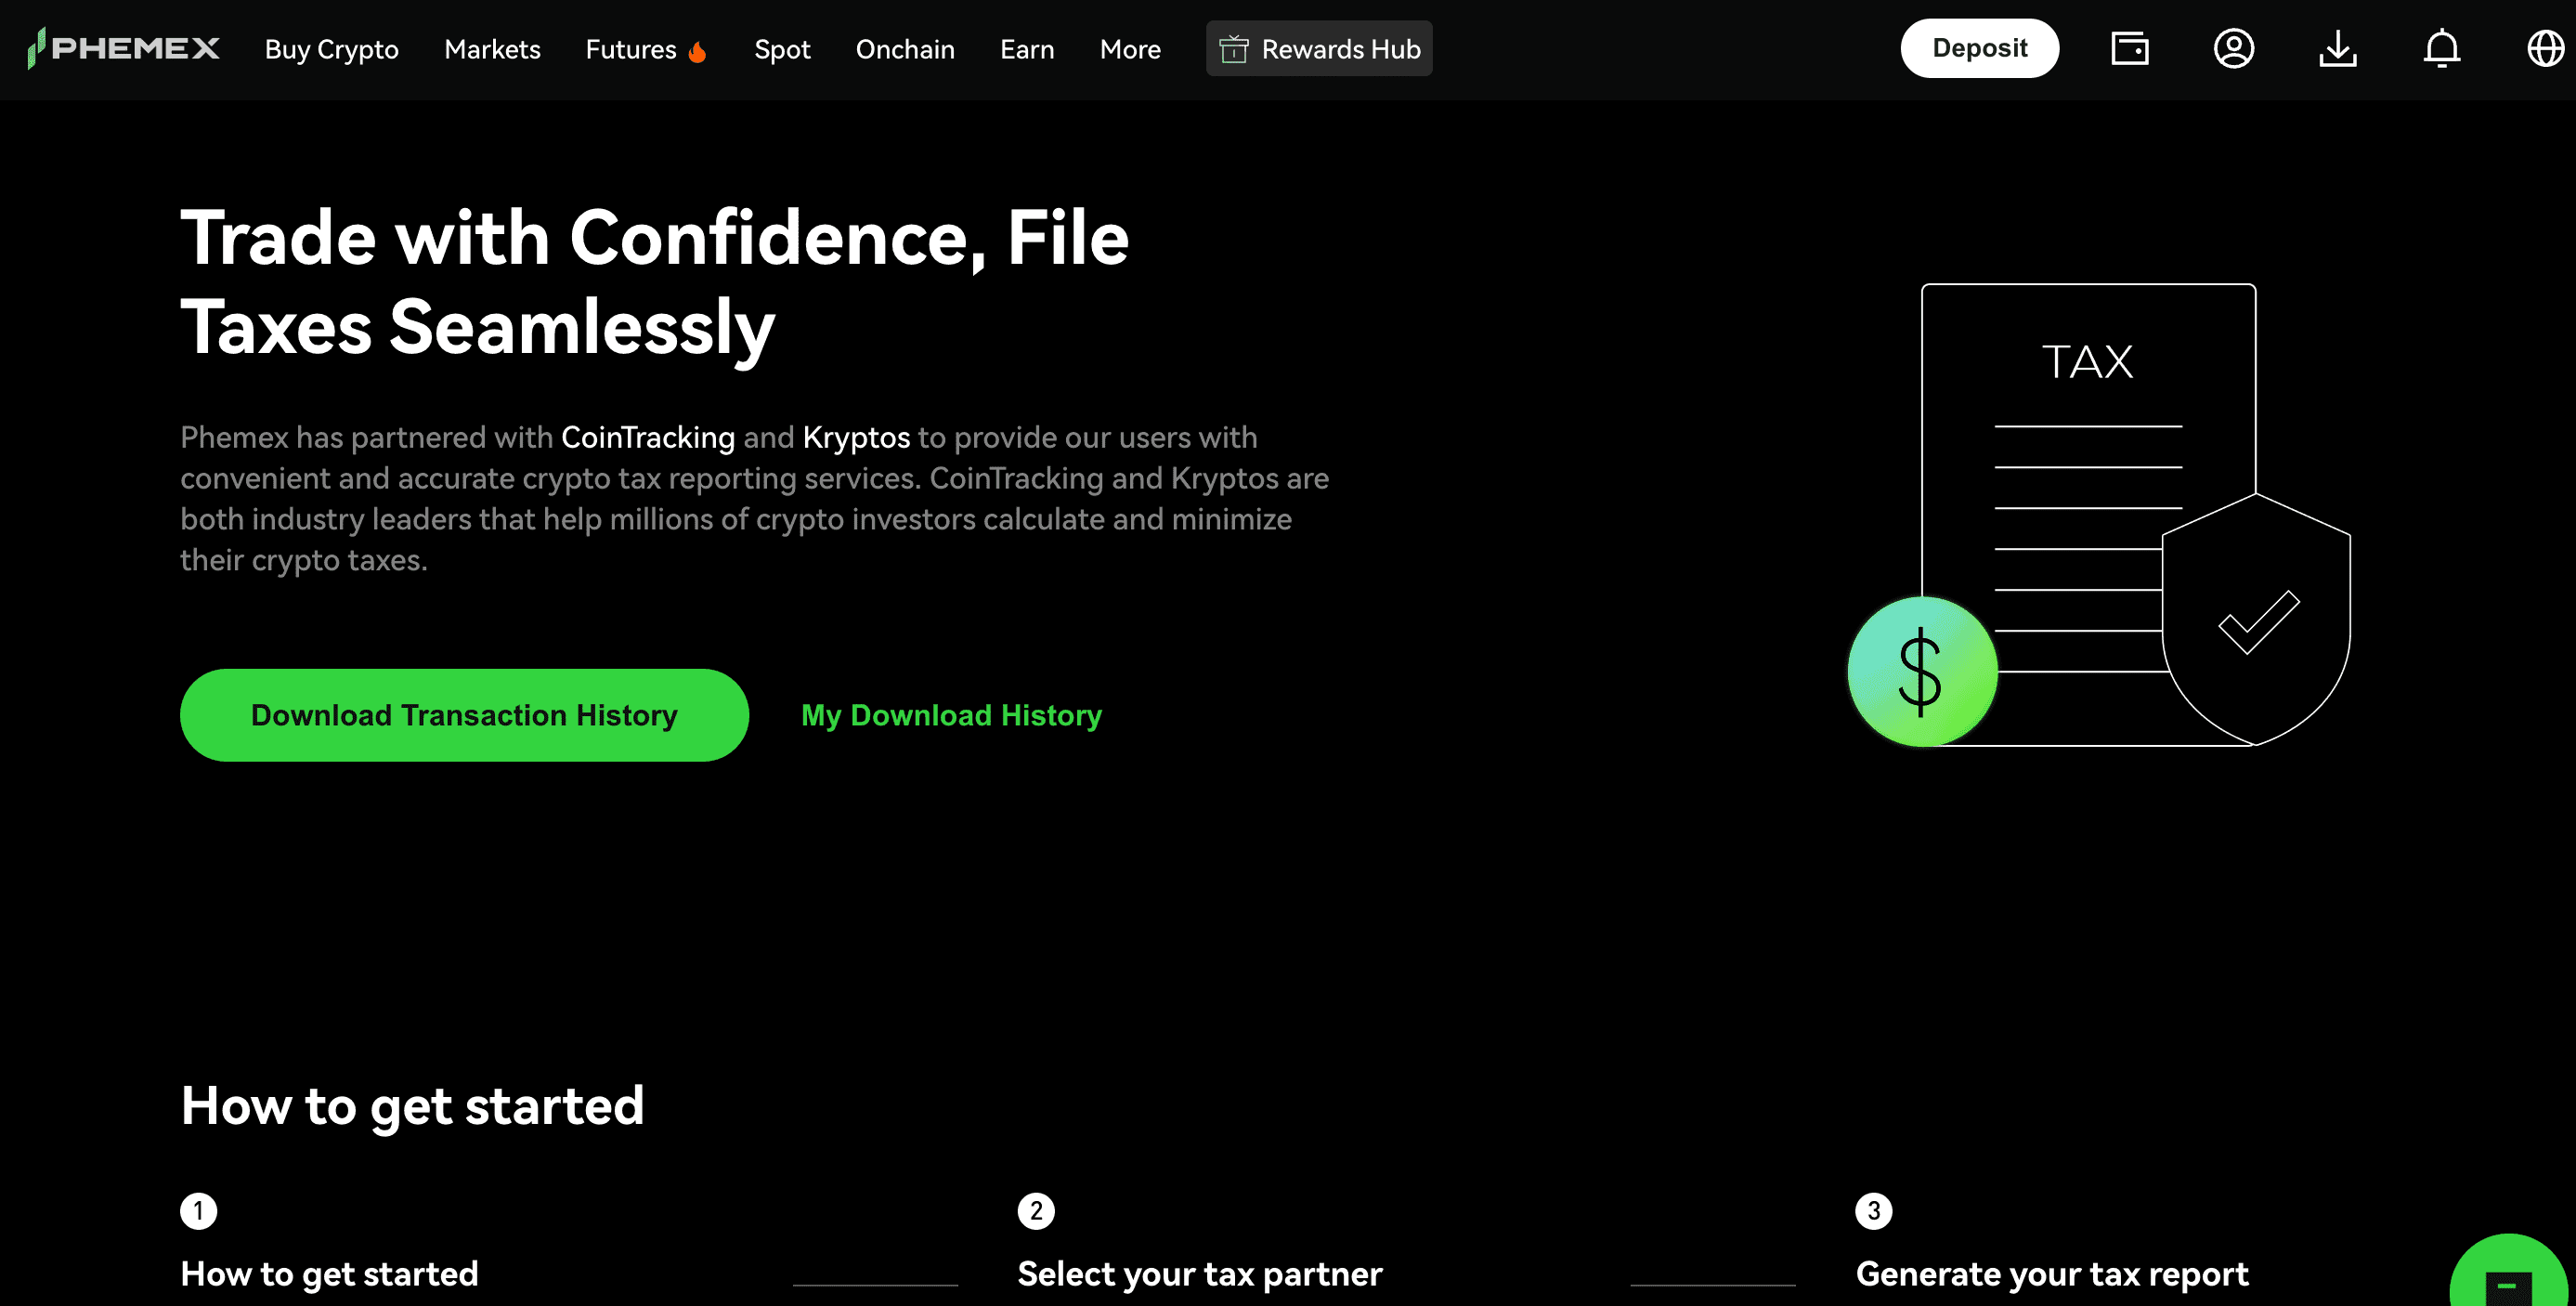This screenshot has width=2576, height=1306.
Task: Open My Download History link
Action: (x=951, y=715)
